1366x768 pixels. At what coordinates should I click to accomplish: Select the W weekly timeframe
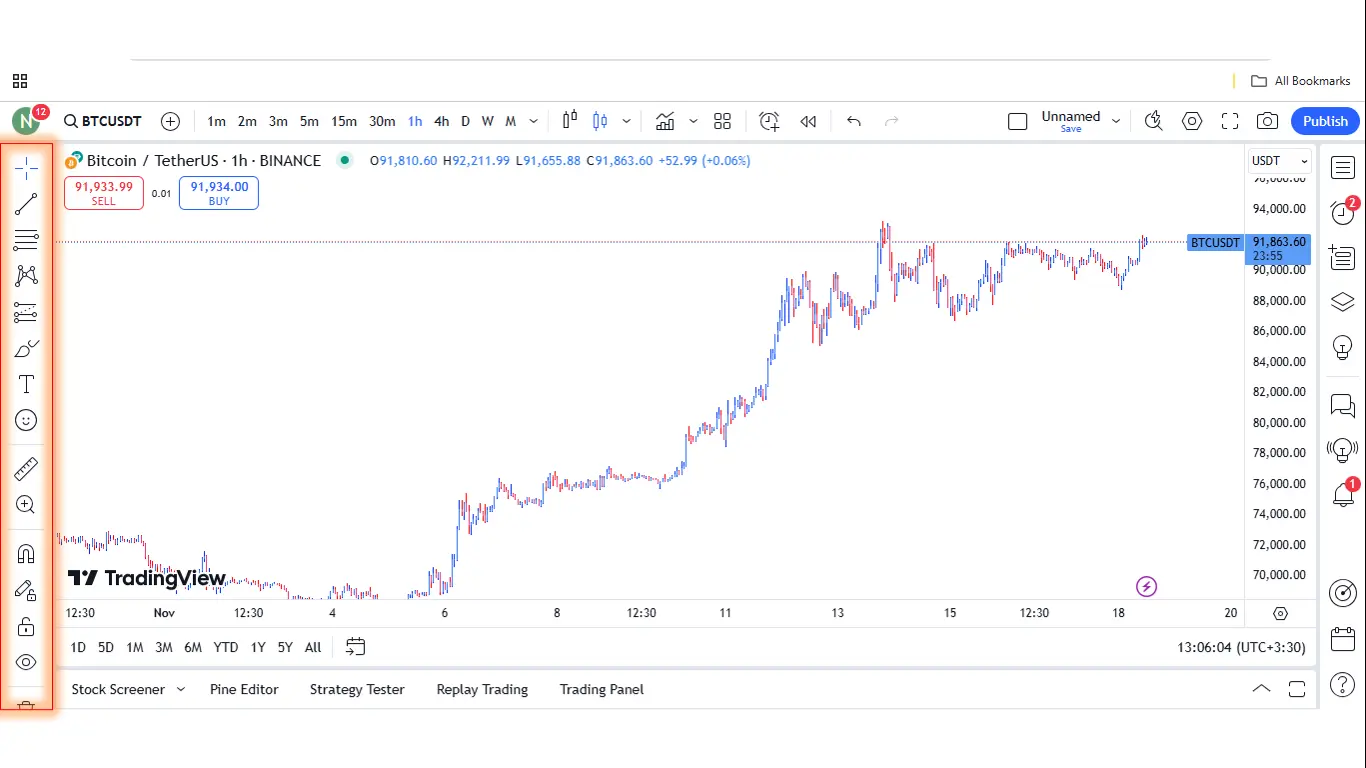pos(488,121)
